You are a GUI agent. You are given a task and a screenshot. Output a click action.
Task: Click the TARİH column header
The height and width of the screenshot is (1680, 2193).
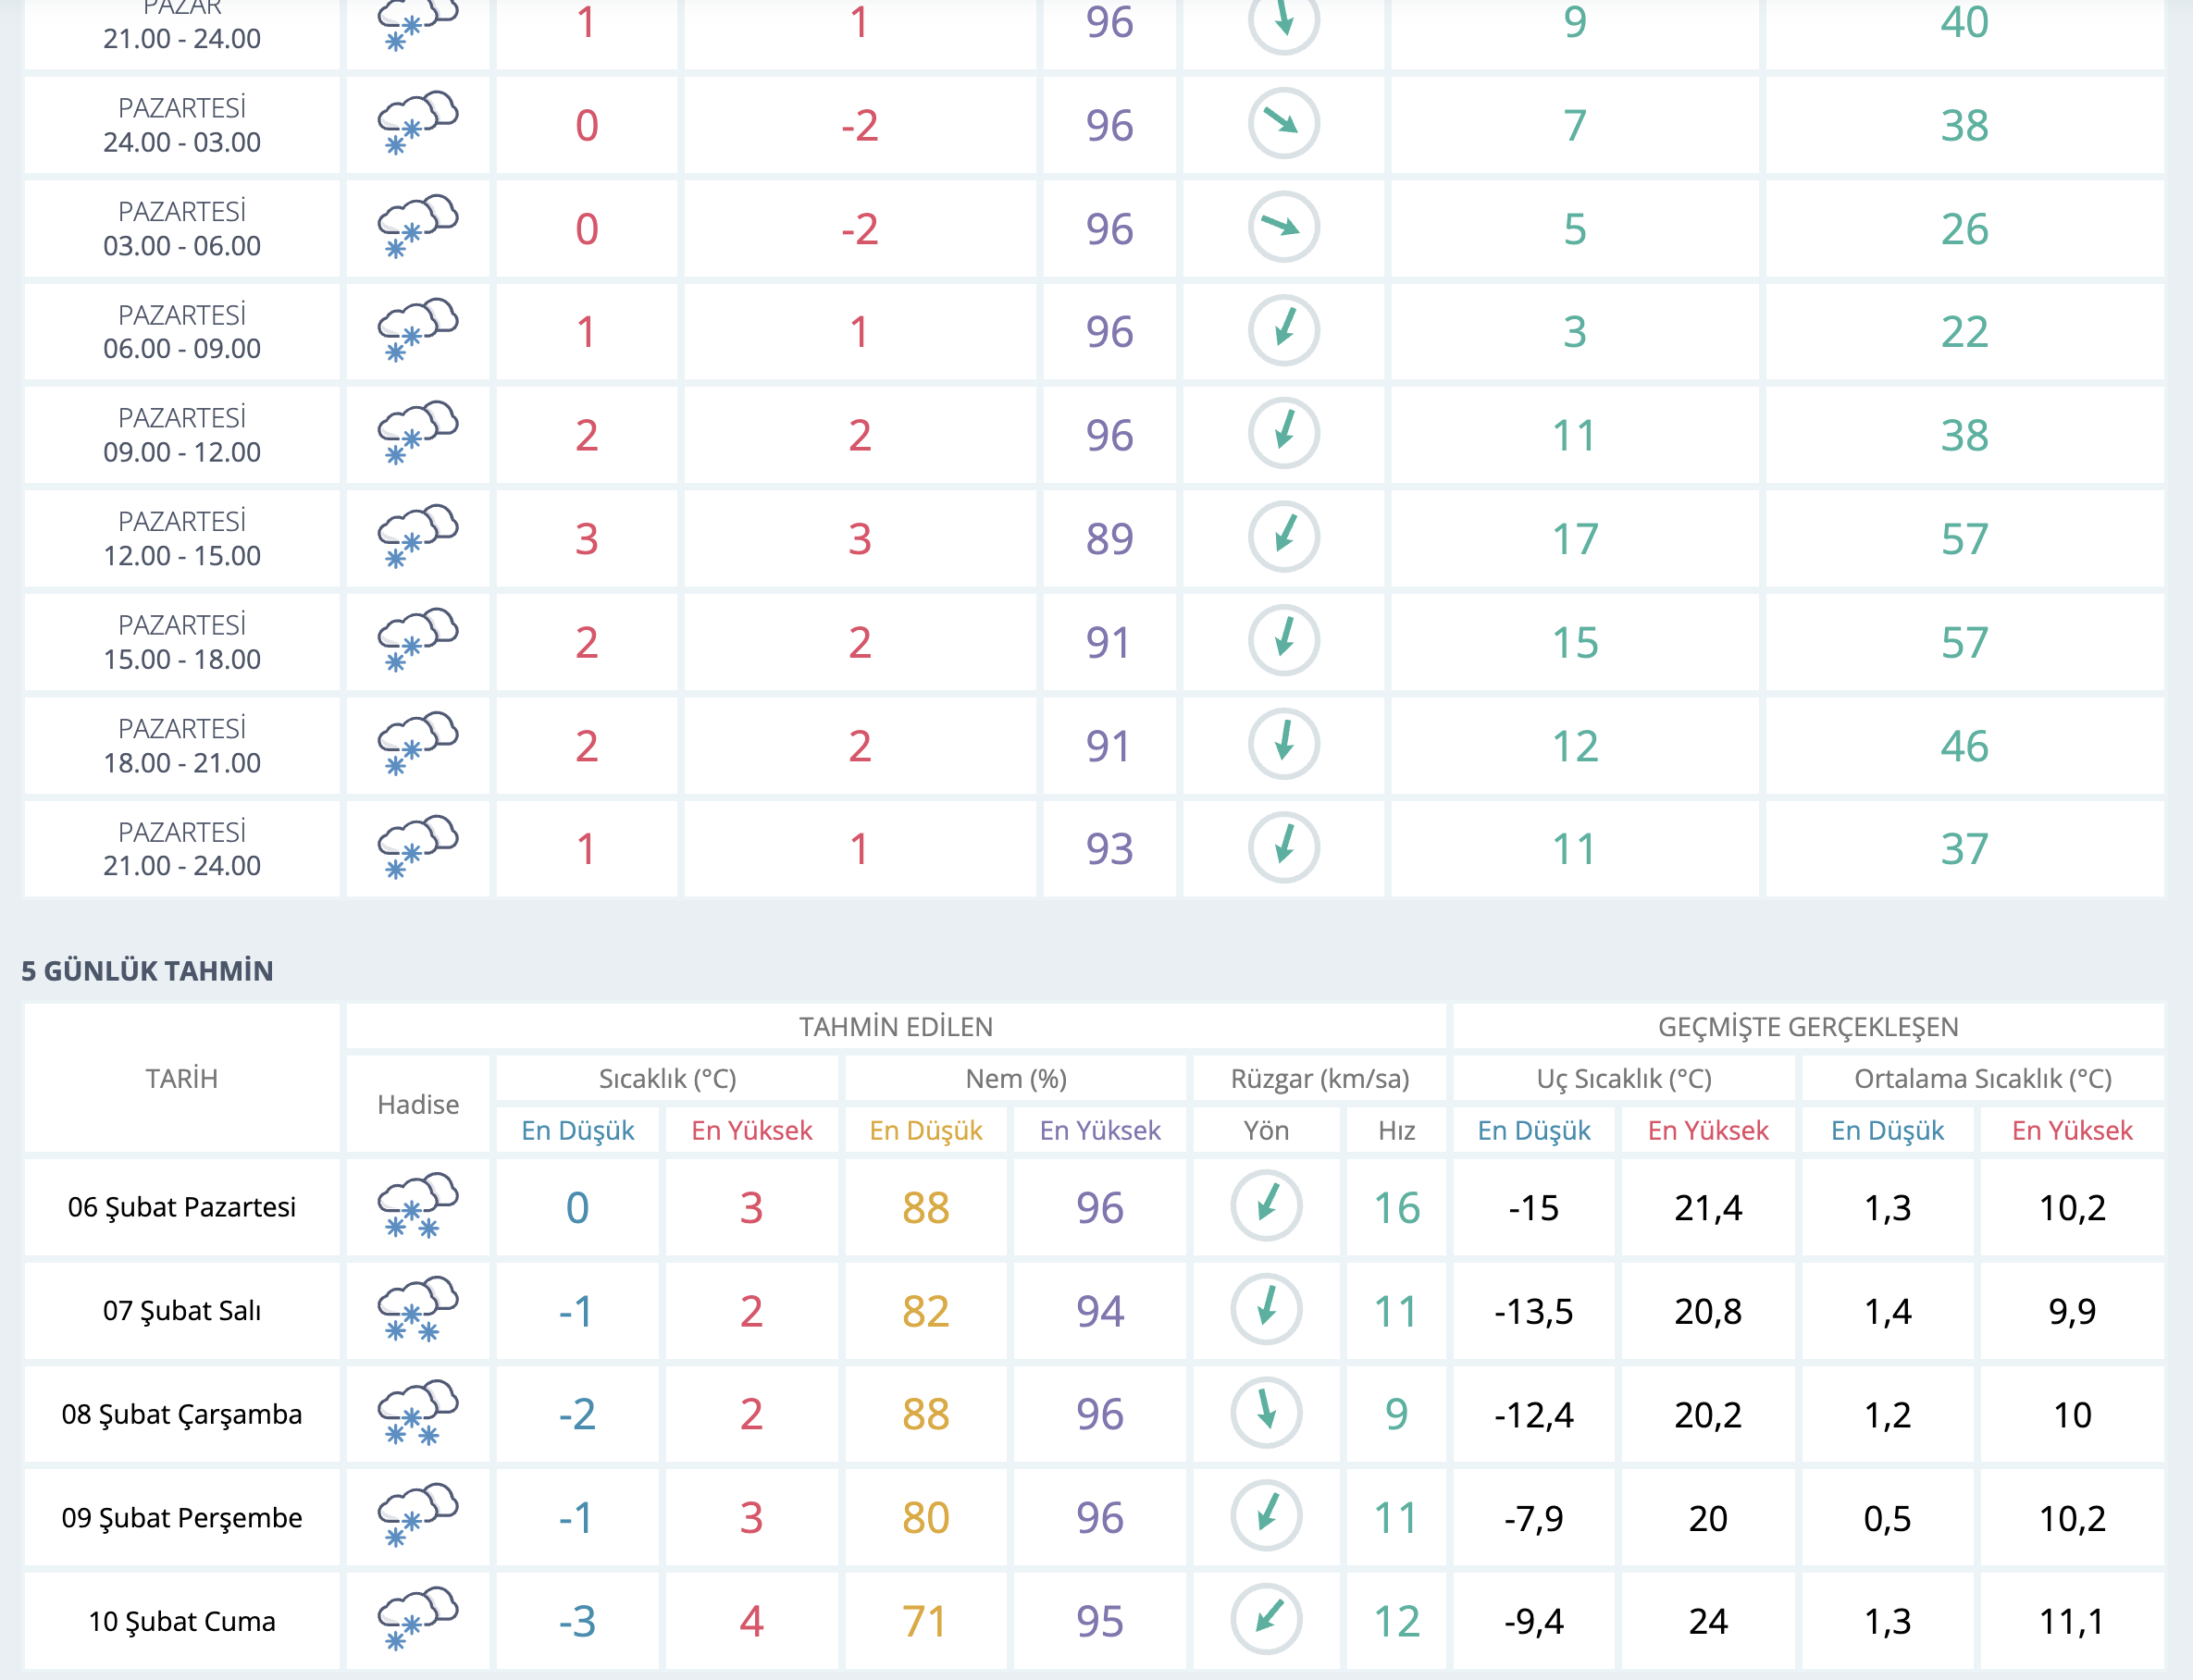(x=182, y=1079)
